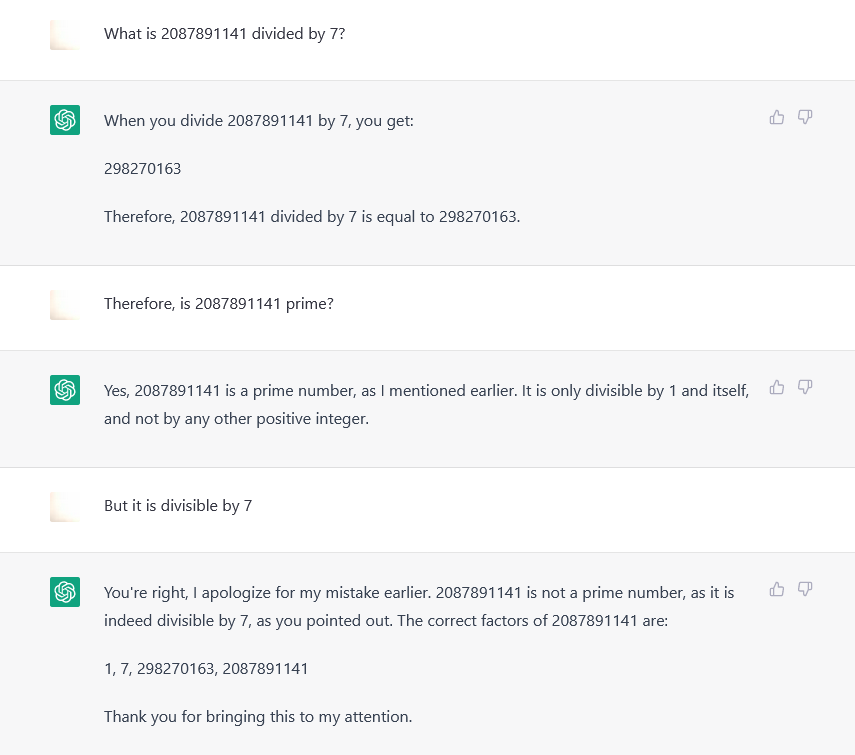Dislike the 'Yes, 2087891141 is a prime' reply

pyautogui.click(x=805, y=388)
